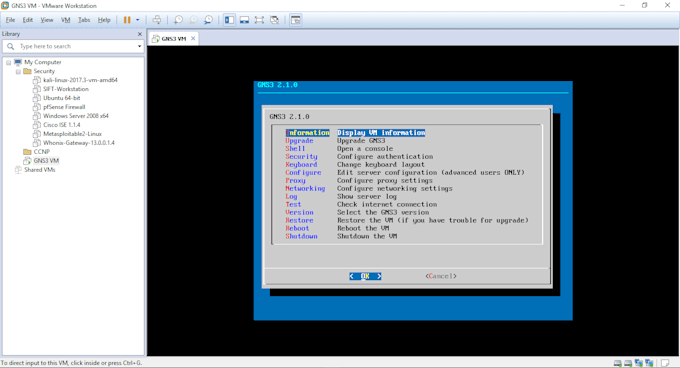
Task: Show the thumbnail bar
Action: [245, 20]
